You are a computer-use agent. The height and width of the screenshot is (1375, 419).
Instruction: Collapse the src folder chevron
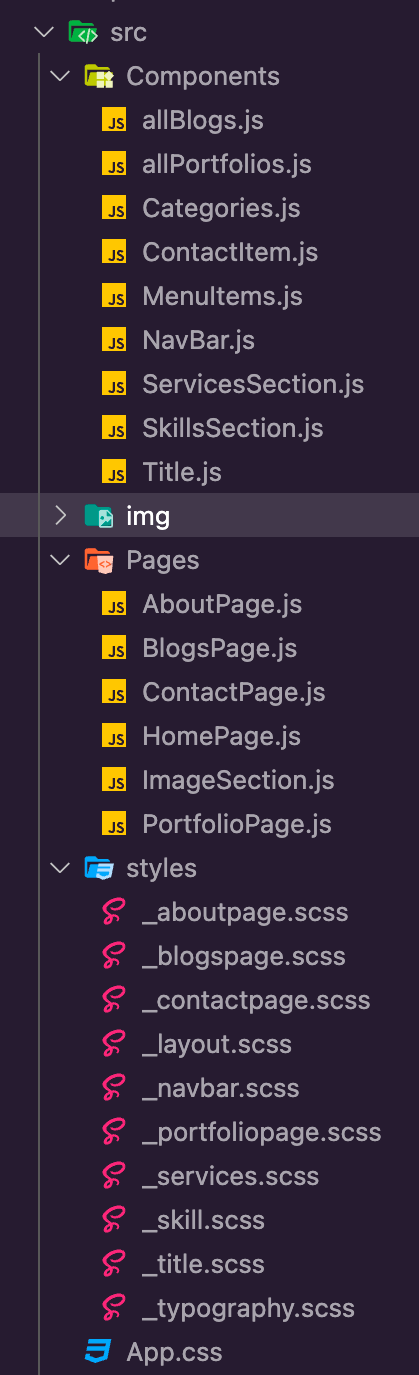tap(43, 32)
